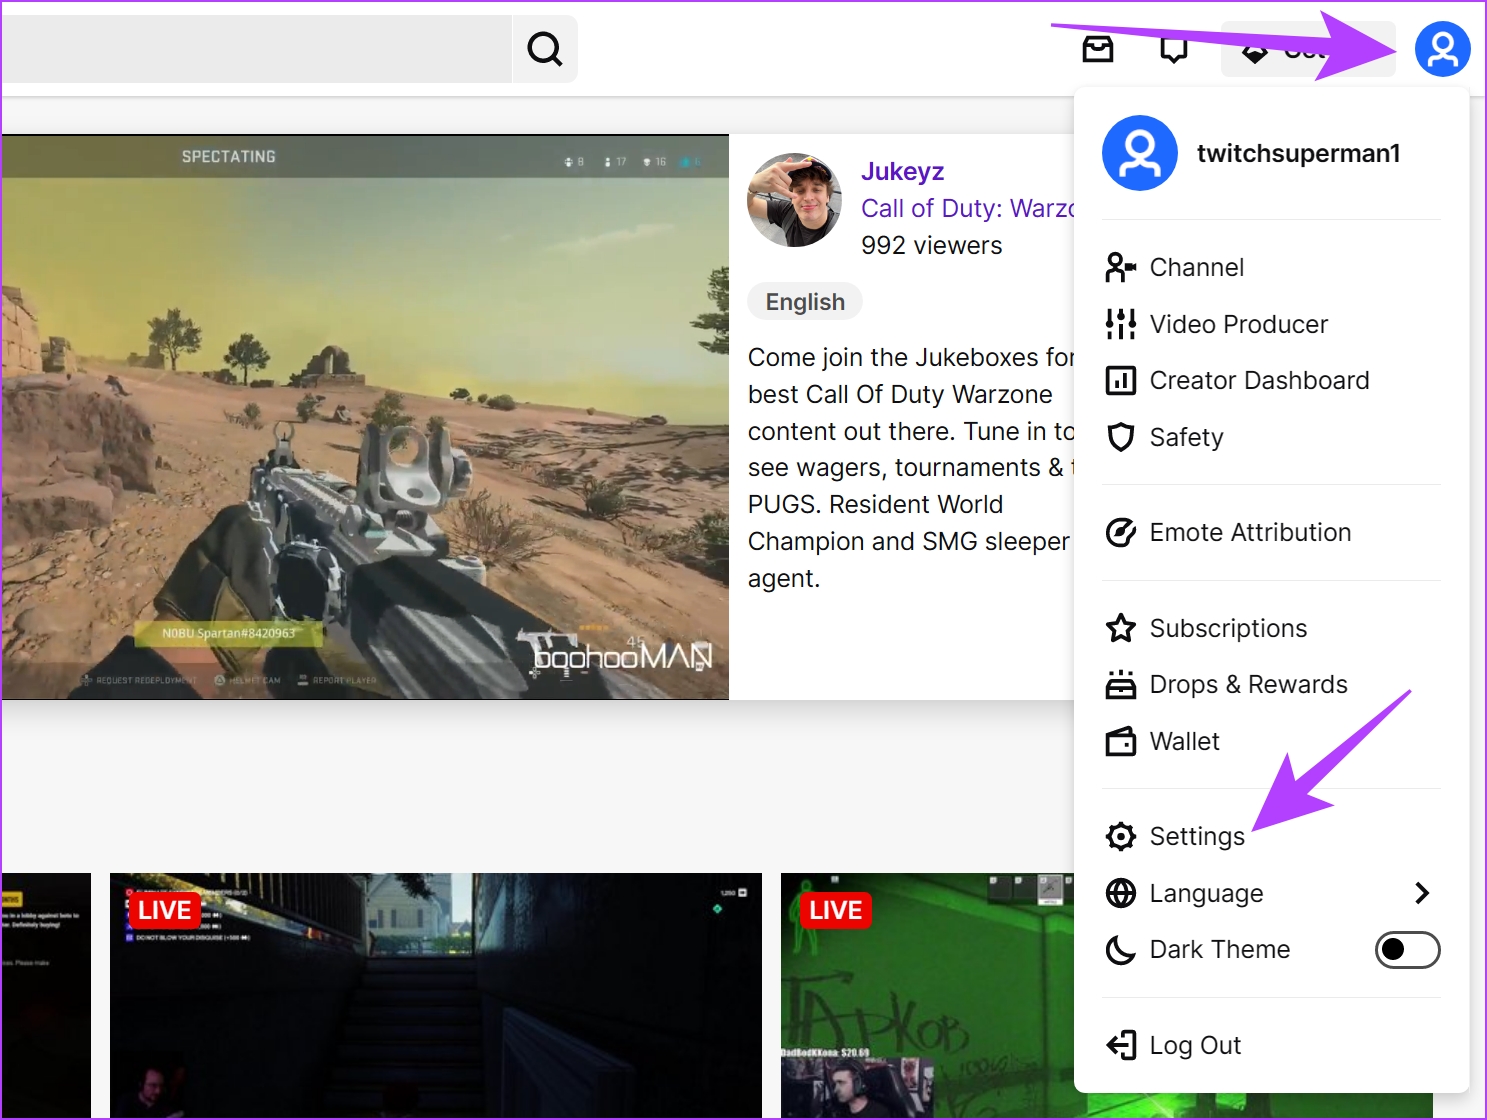Image resolution: width=1487 pixels, height=1120 pixels.
Task: Open the Jukeyz channel link
Action: [903, 171]
